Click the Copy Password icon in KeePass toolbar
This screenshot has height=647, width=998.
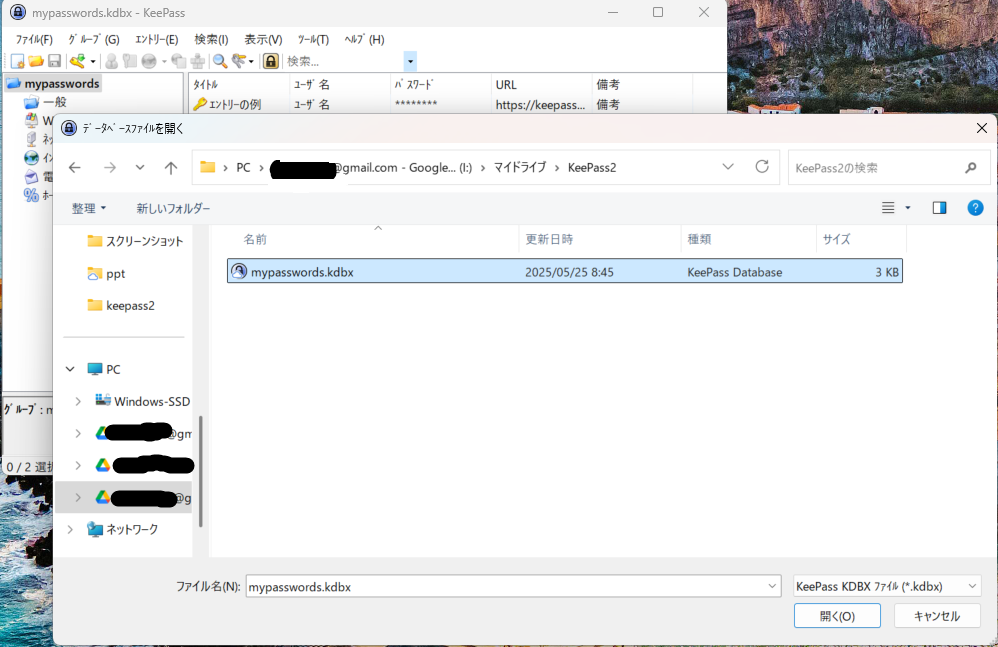pos(130,61)
